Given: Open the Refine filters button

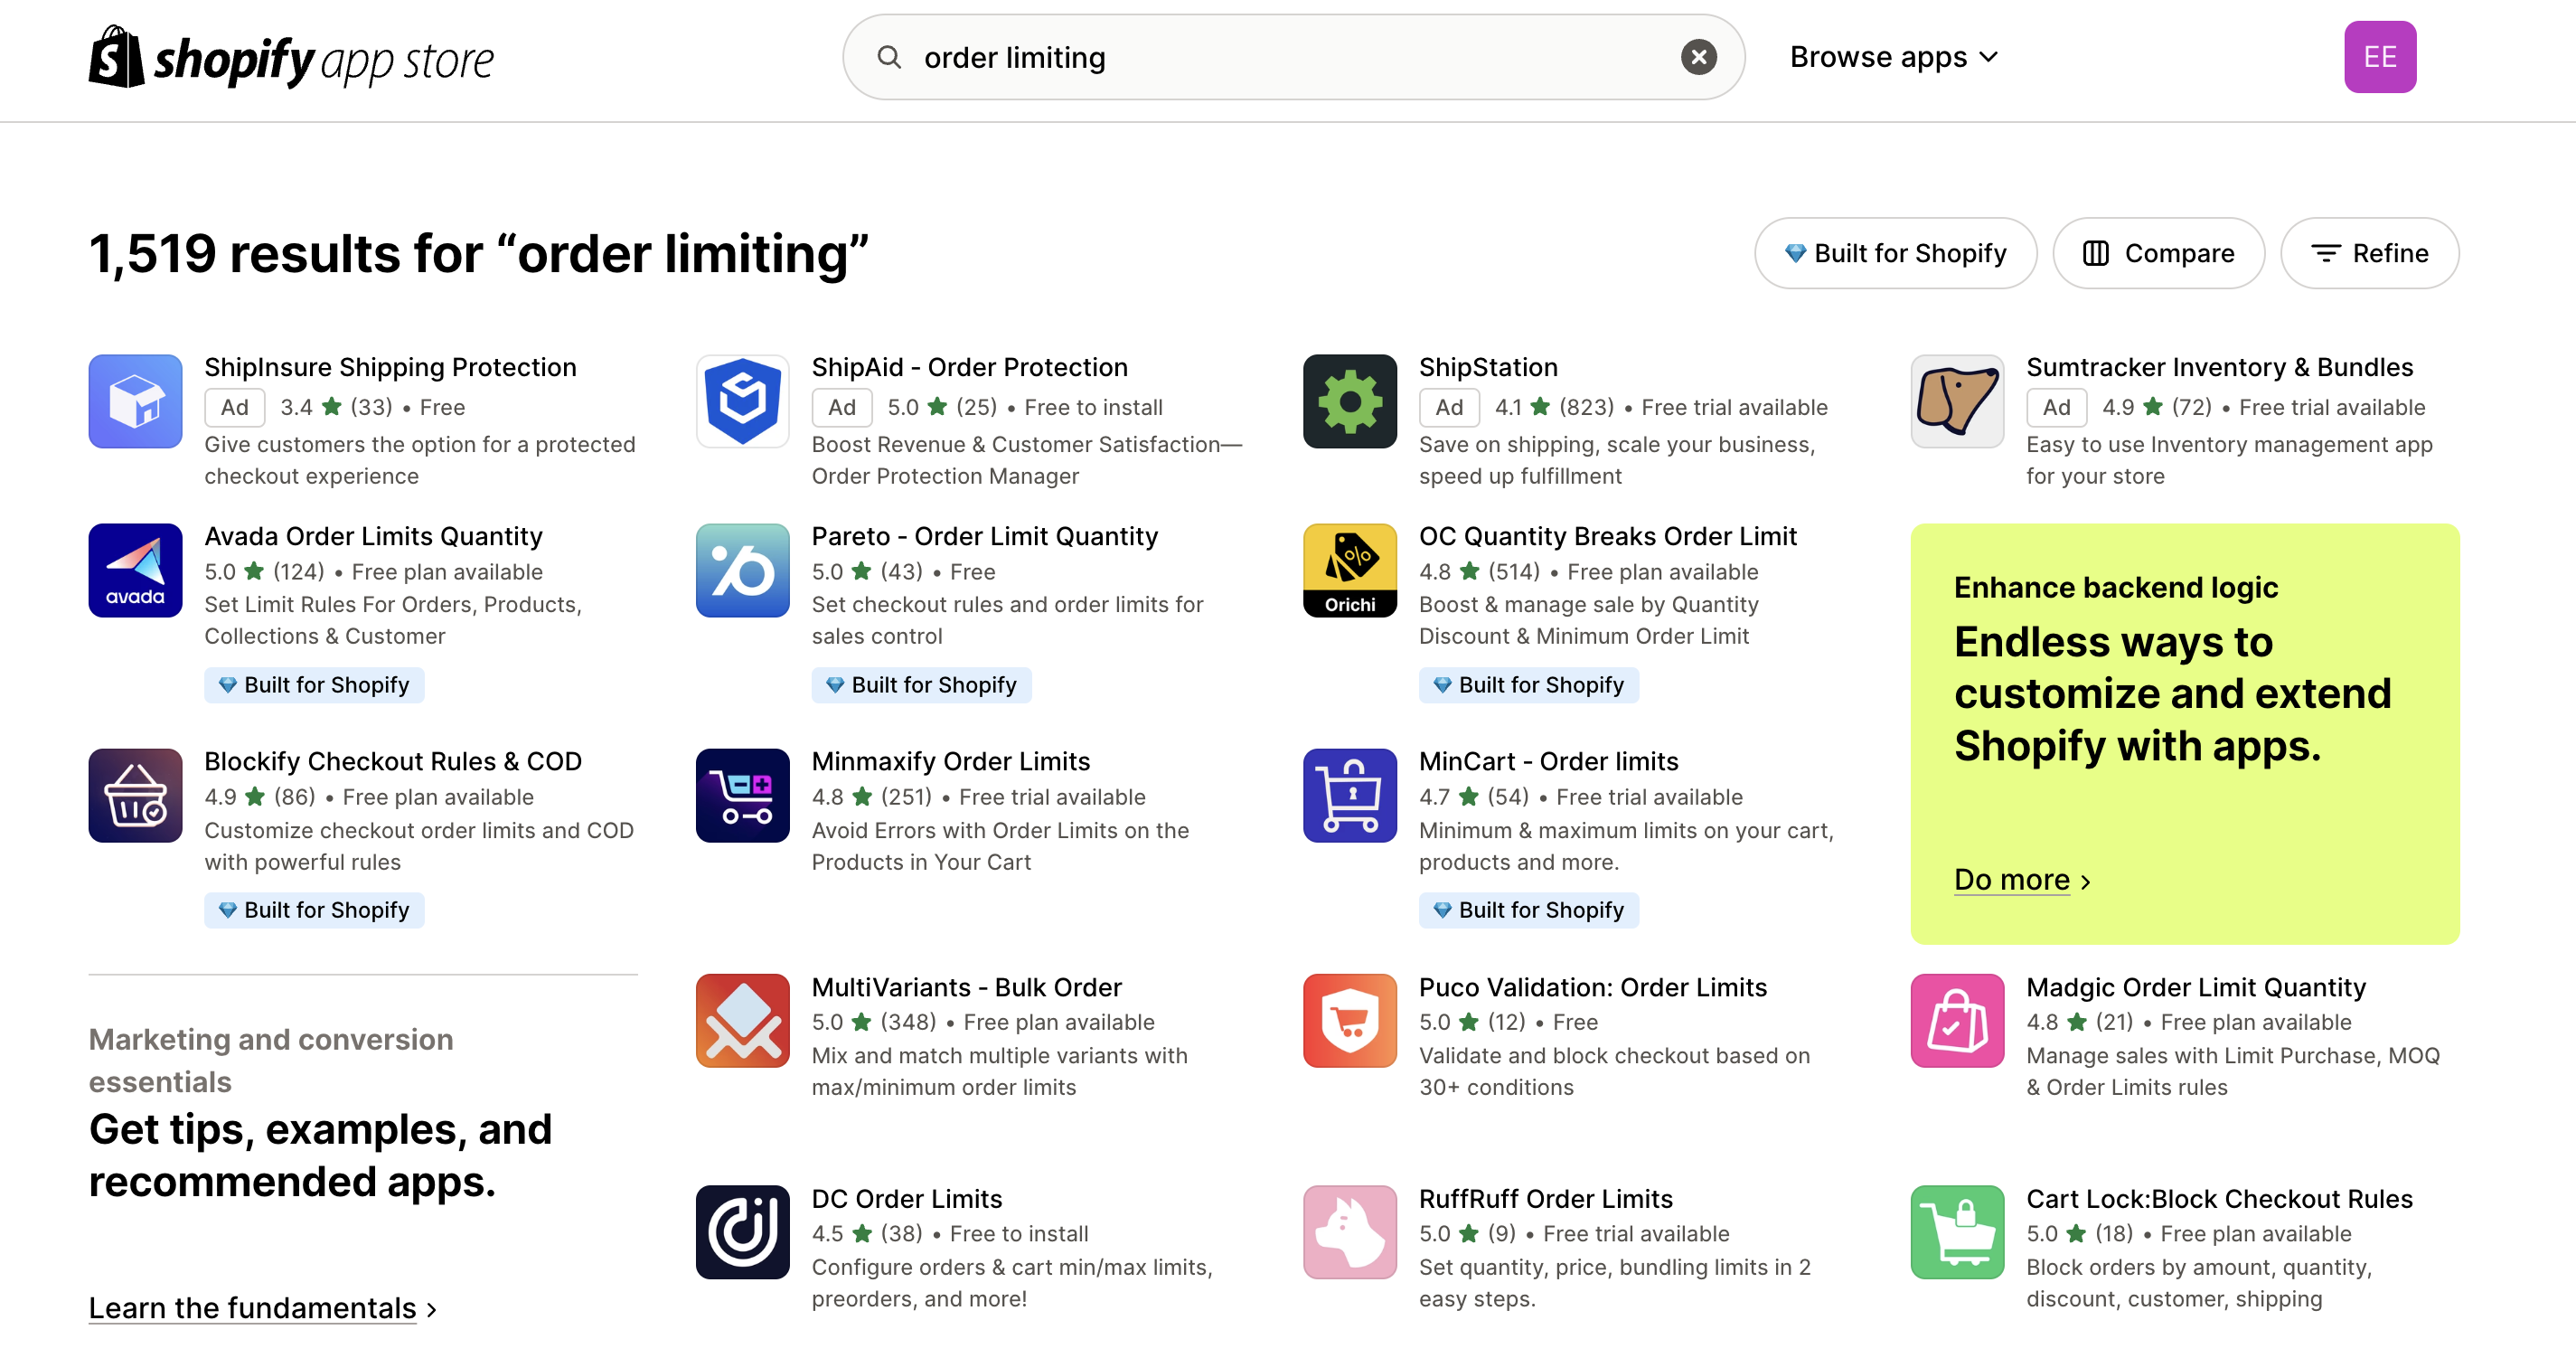Looking at the screenshot, I should tap(2369, 253).
